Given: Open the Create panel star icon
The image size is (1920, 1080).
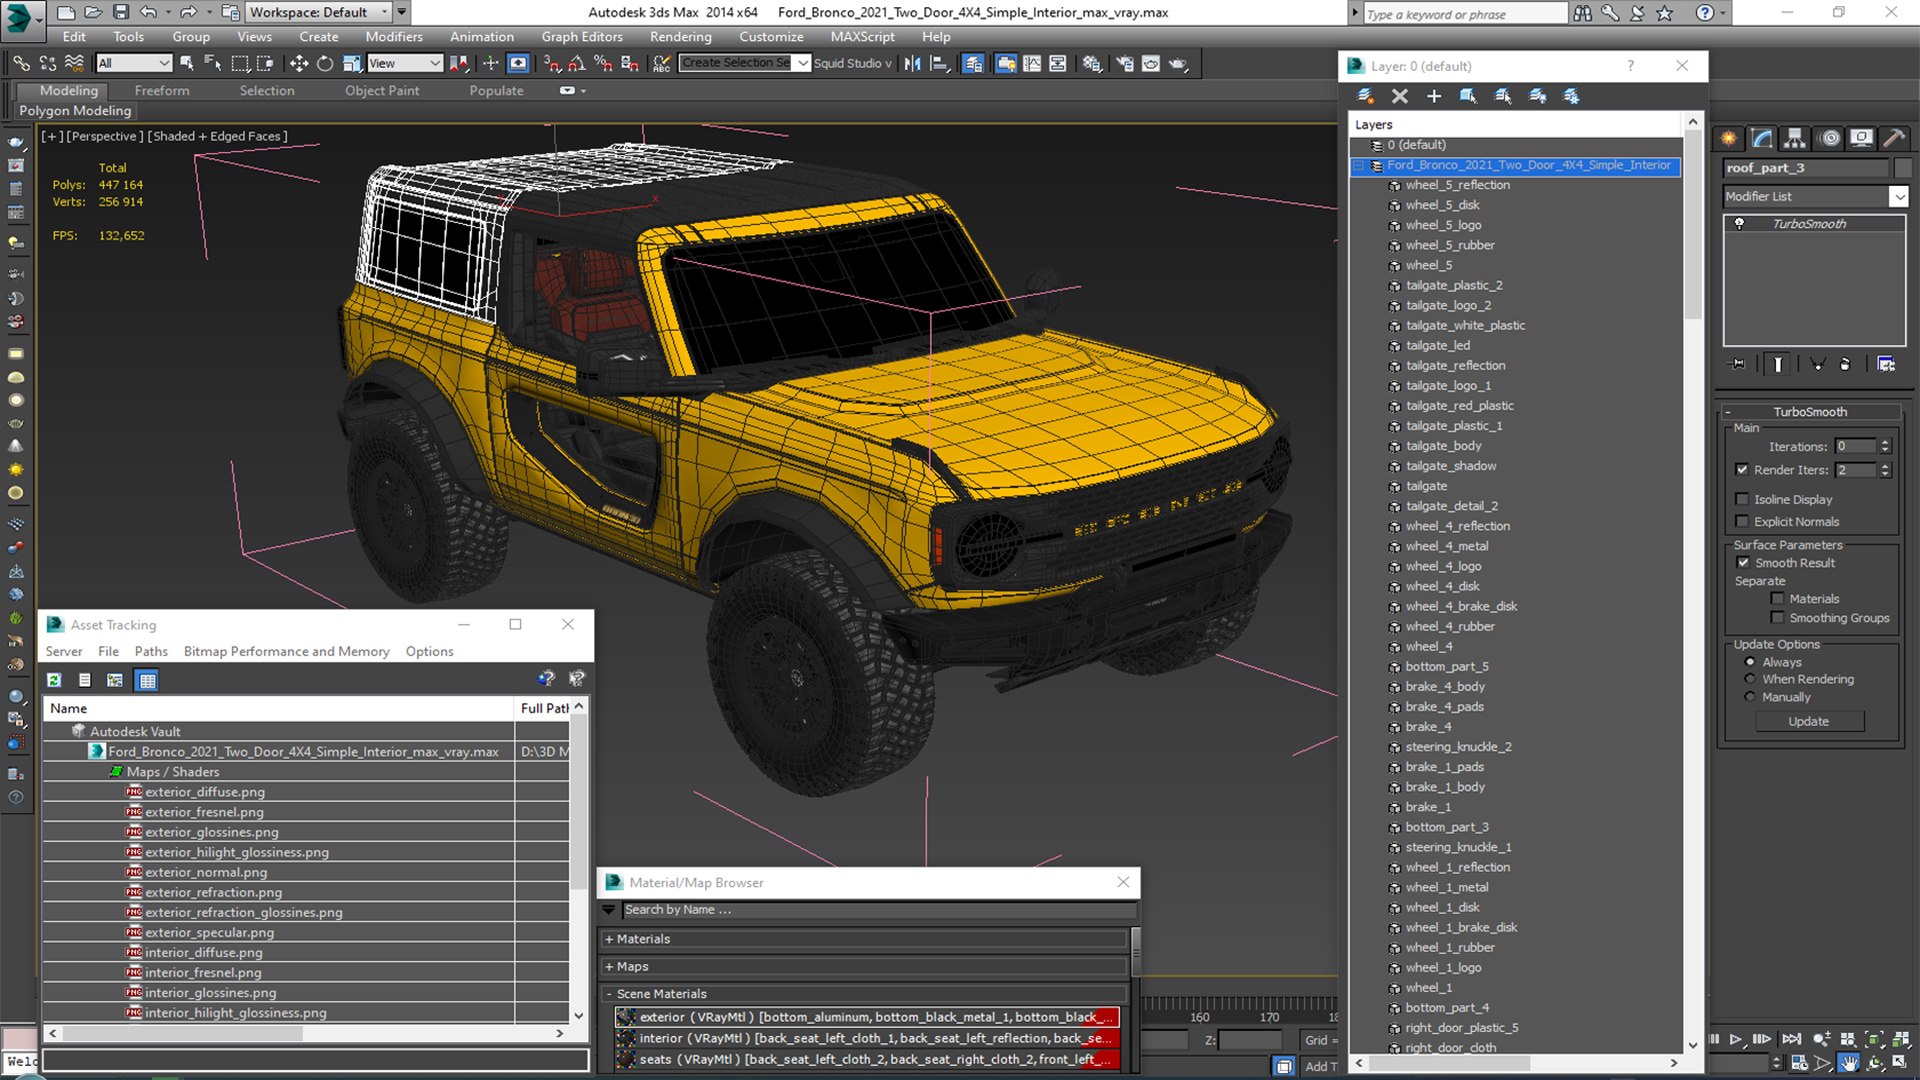Looking at the screenshot, I should [x=1728, y=138].
